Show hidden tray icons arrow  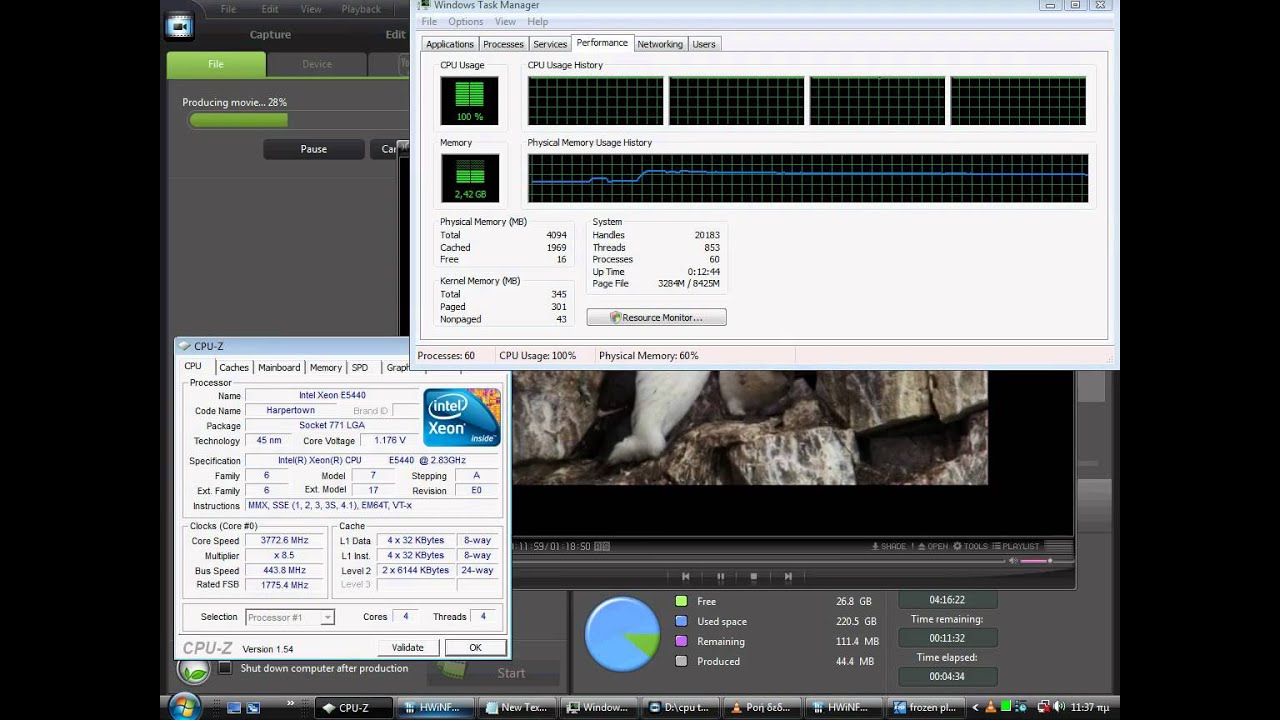[975, 707]
